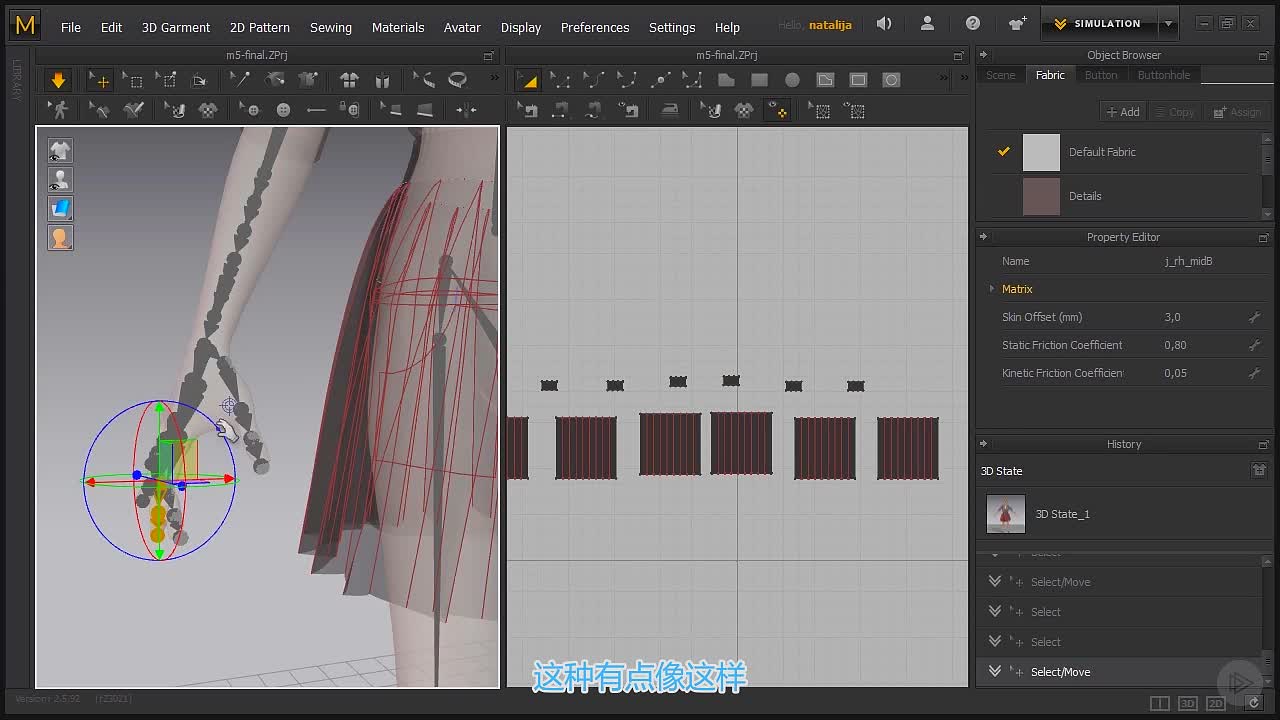Expand the 2D toolbar overflow arrows
Screen dimensions: 1280x720
point(943,78)
